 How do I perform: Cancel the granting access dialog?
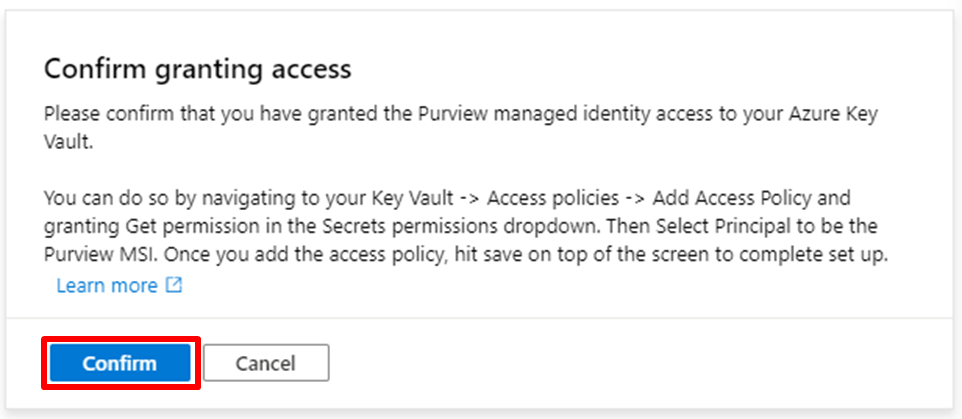pyautogui.click(x=266, y=363)
